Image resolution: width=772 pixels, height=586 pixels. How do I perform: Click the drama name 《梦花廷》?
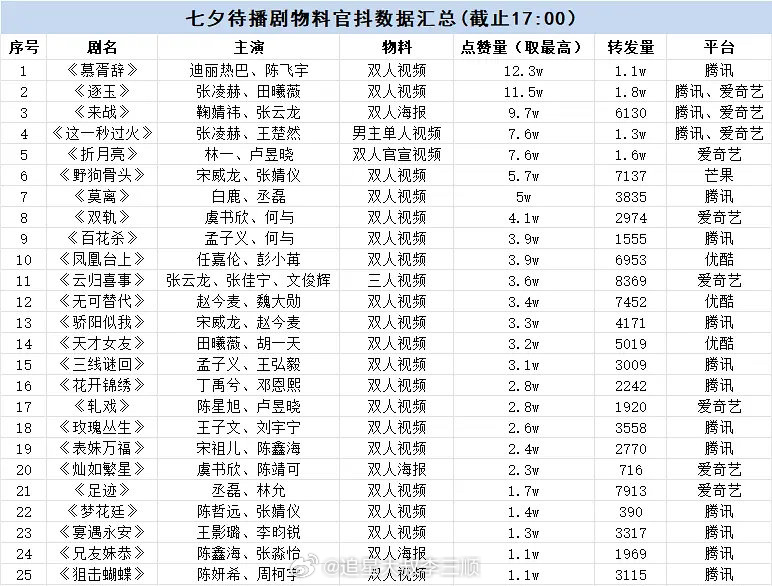coord(102,512)
